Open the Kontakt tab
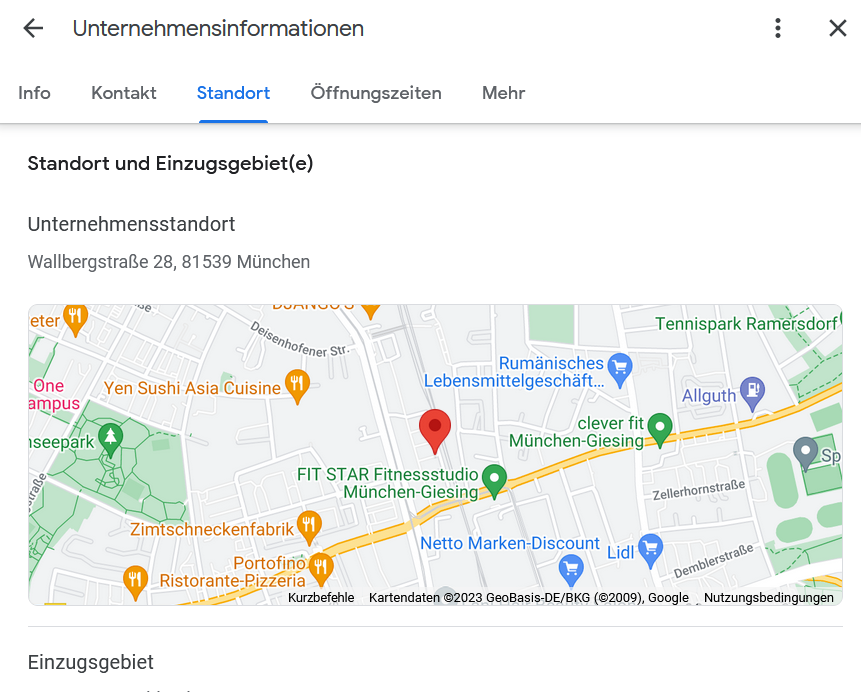The height and width of the screenshot is (692, 861). pyautogui.click(x=124, y=93)
